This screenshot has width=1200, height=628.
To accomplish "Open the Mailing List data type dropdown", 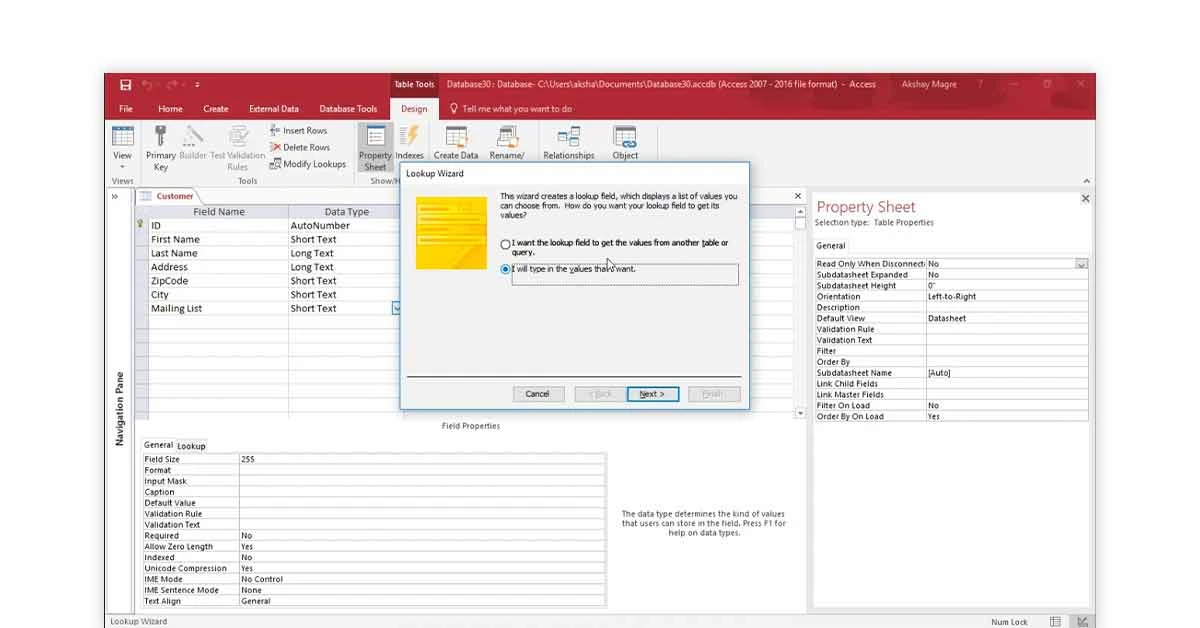I will [x=397, y=308].
